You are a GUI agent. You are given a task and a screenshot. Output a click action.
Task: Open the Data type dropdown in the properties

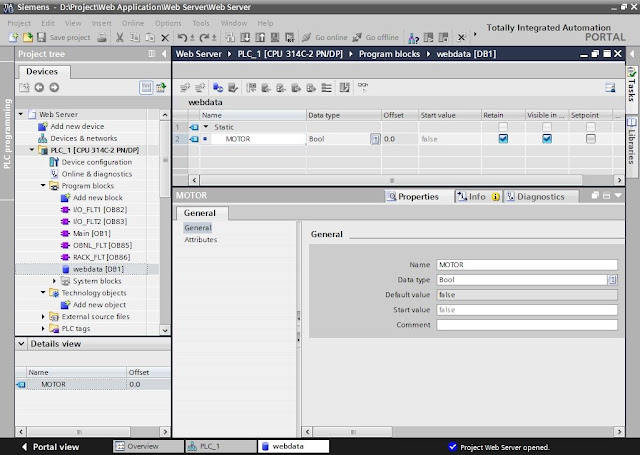tap(612, 280)
